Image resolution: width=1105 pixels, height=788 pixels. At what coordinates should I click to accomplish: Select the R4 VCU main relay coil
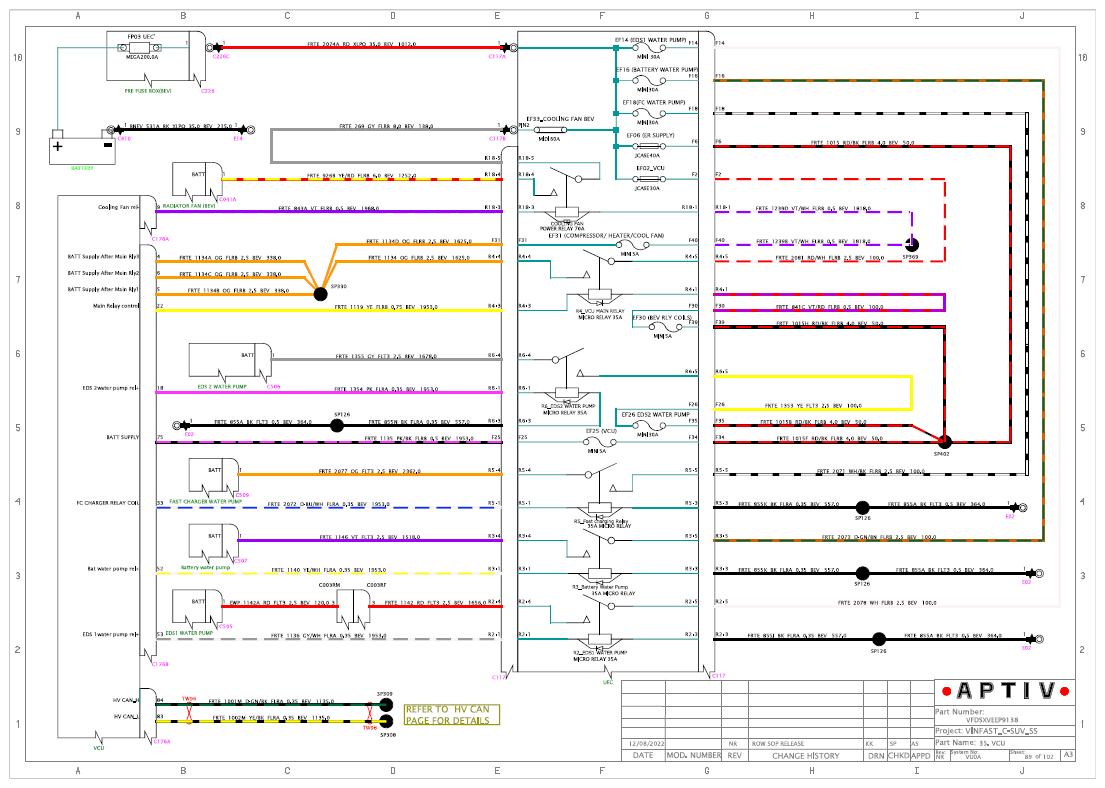[600, 295]
